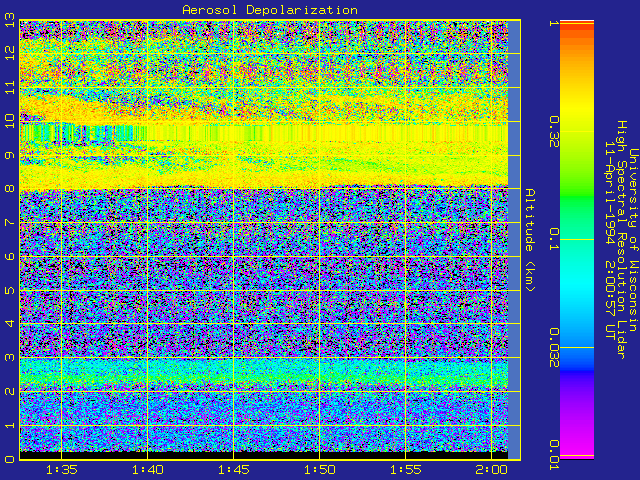The height and width of the screenshot is (480, 640).
Task: Click the altitude label 13
Action: [x=10, y=20]
